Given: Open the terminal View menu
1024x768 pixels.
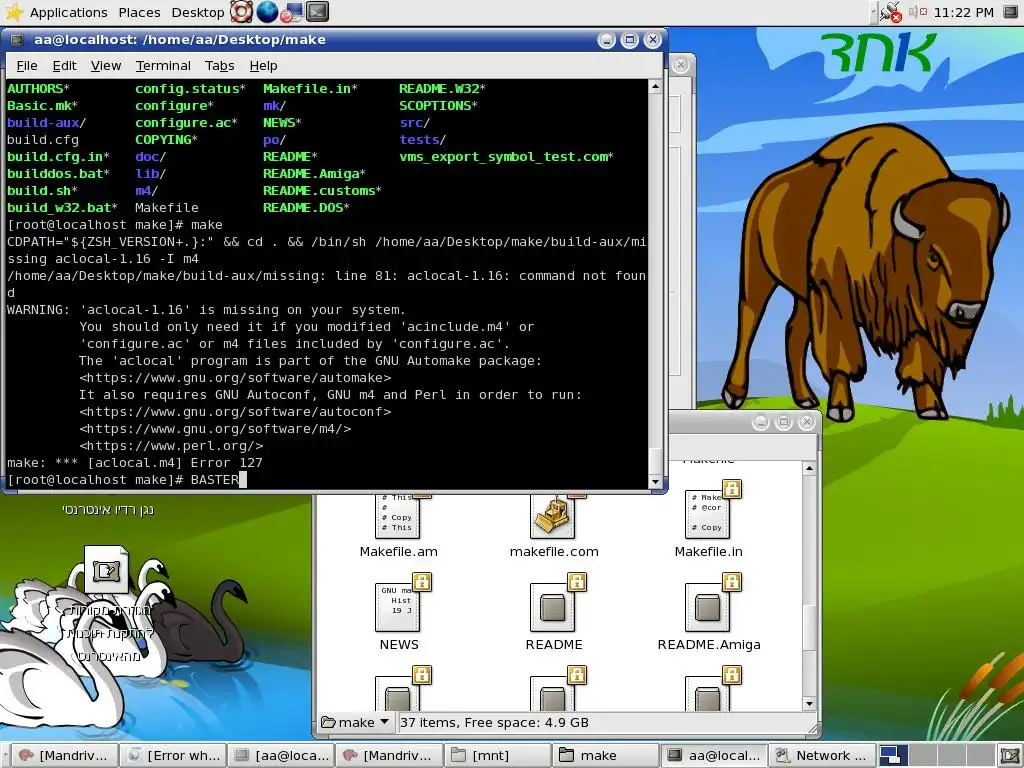Looking at the screenshot, I should pyautogui.click(x=106, y=65).
